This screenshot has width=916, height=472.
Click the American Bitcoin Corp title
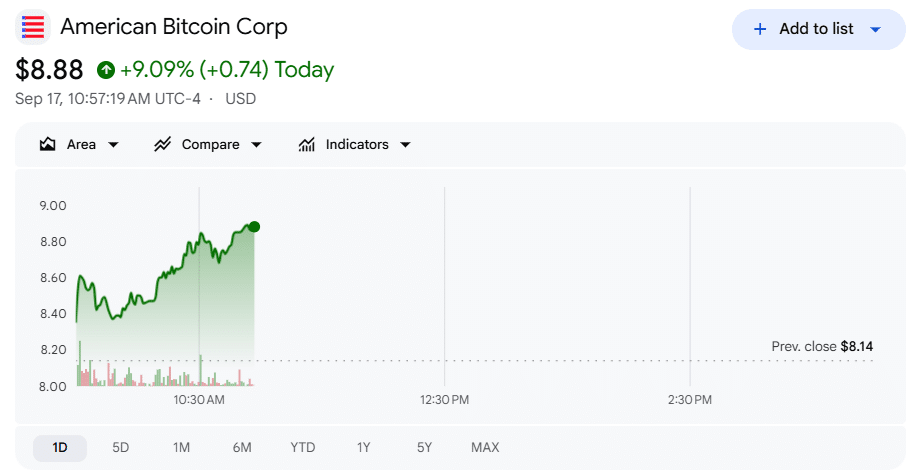pos(174,27)
